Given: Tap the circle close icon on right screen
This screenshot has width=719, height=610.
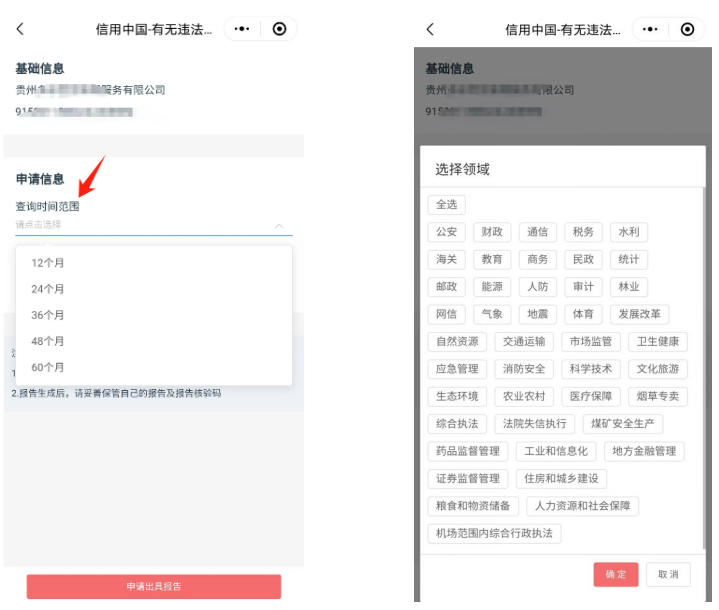Looking at the screenshot, I should click(687, 30).
